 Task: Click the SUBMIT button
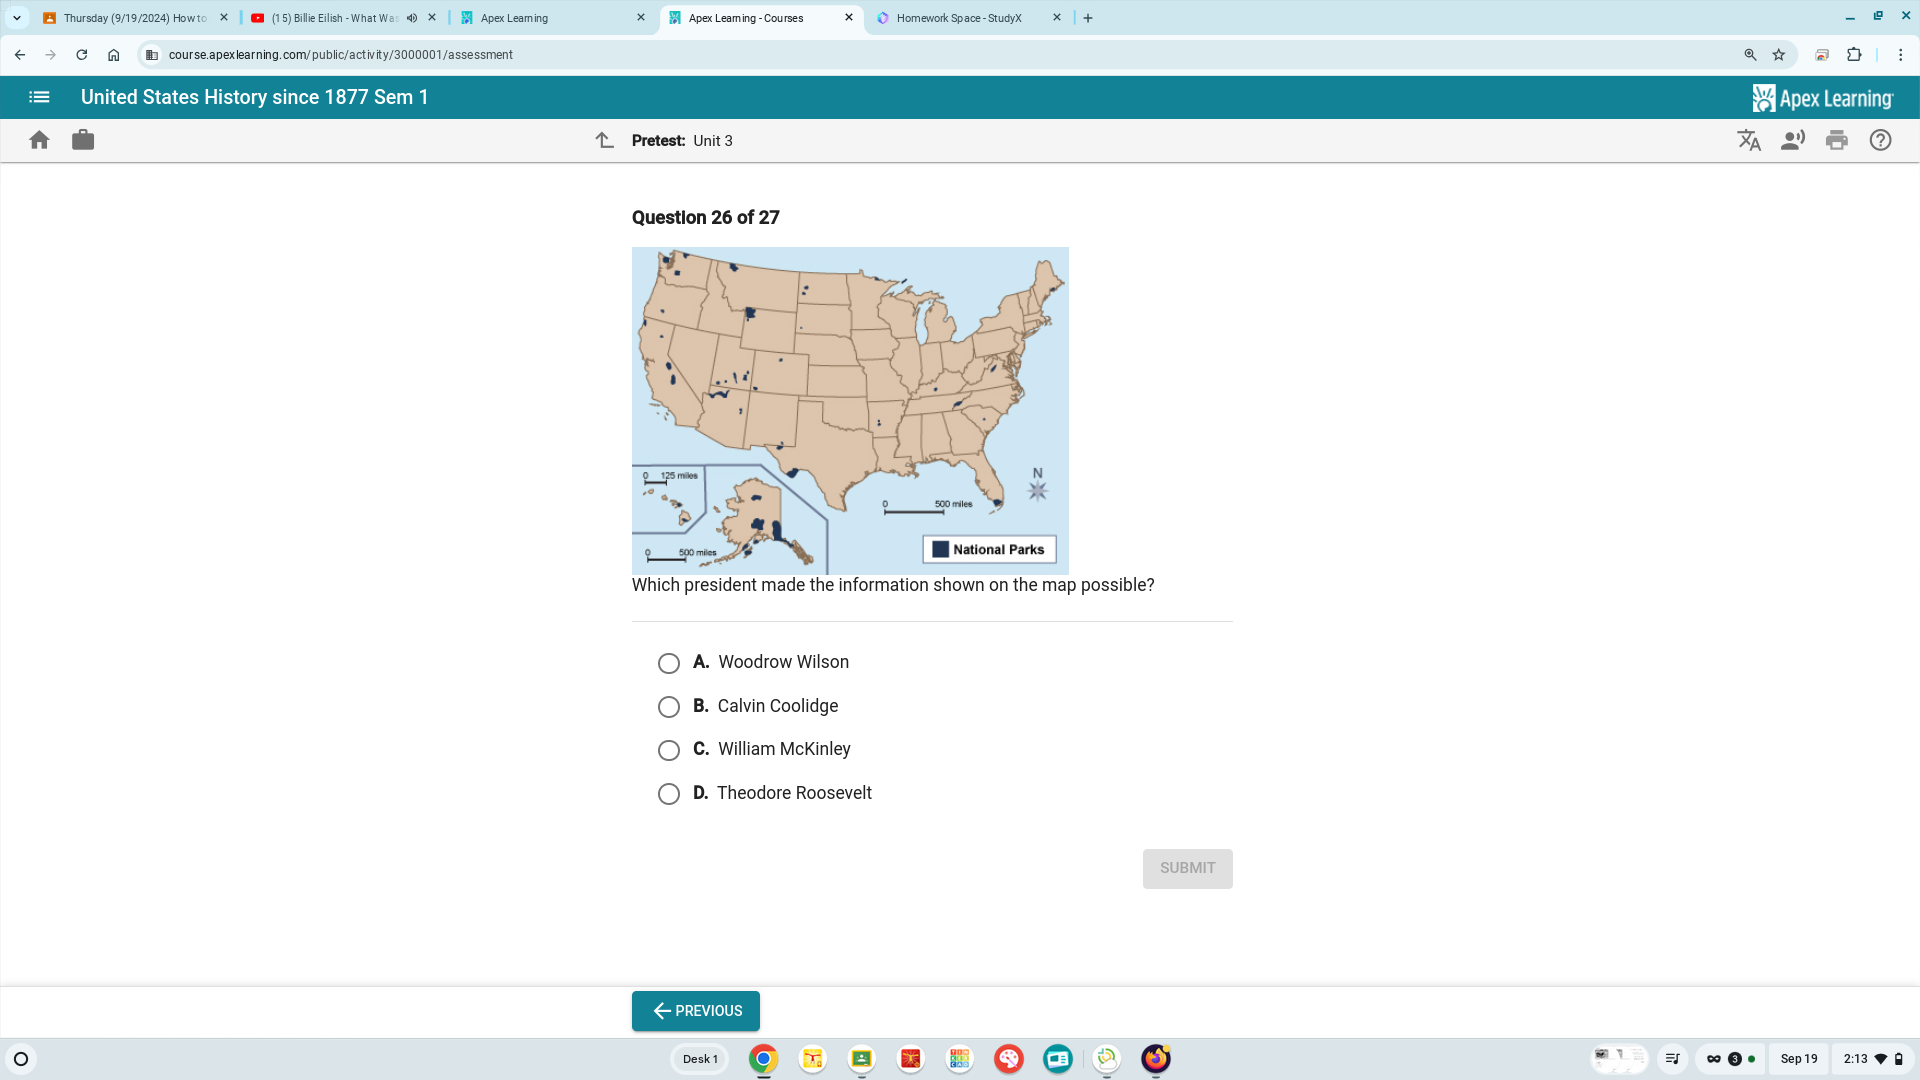(1187, 868)
